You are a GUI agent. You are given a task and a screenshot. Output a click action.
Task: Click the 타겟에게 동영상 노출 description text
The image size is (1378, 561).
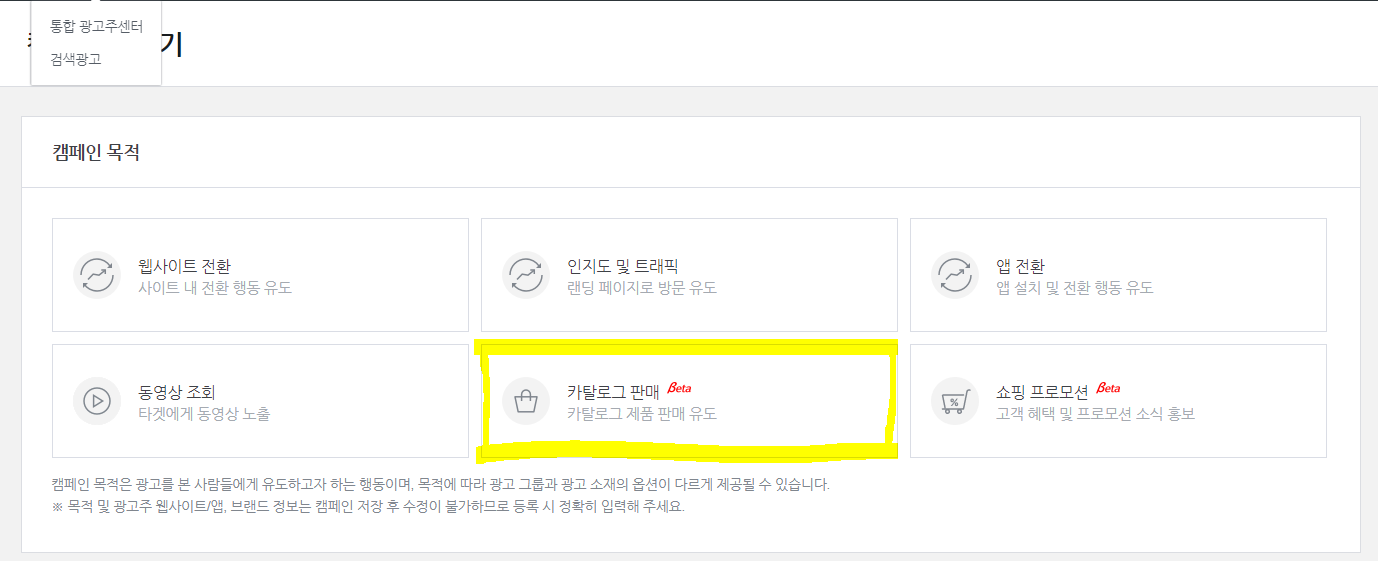point(204,414)
